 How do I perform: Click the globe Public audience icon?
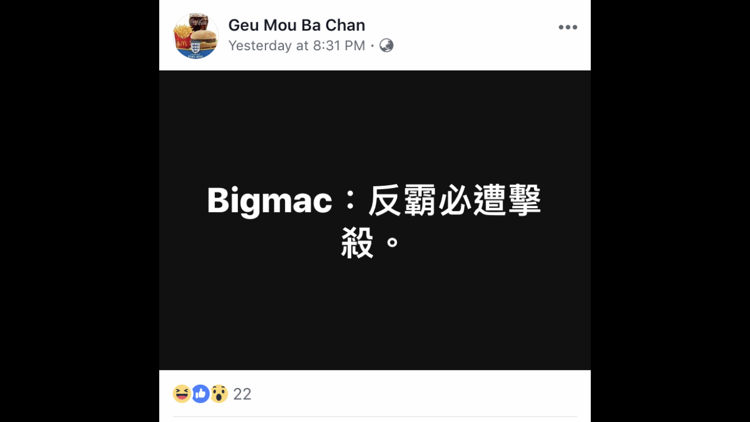(x=386, y=45)
